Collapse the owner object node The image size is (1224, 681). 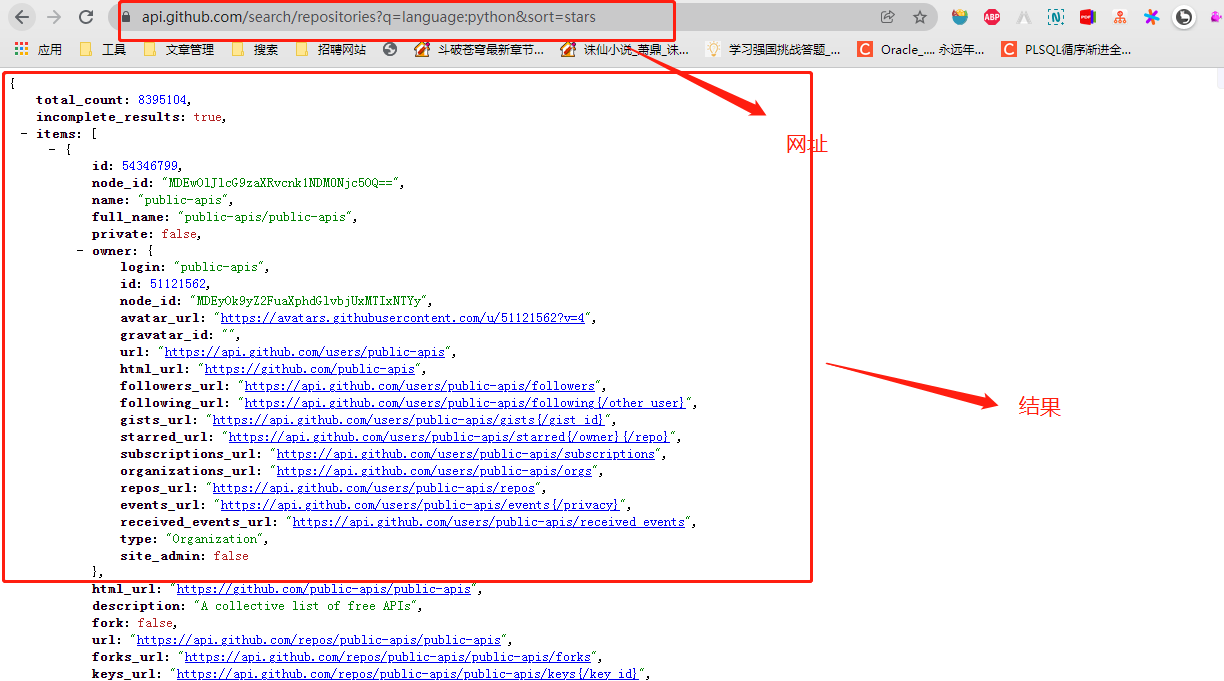point(80,251)
